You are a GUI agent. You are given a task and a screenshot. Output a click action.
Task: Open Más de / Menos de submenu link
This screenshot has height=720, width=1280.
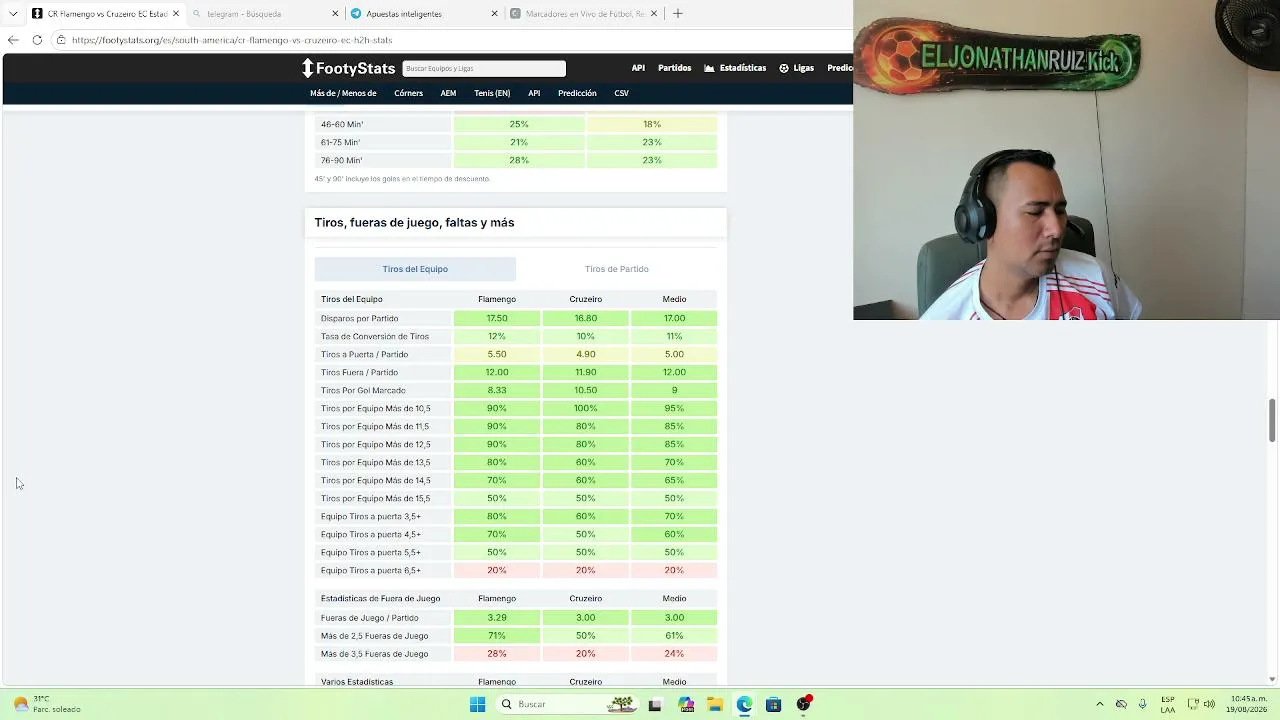343,93
